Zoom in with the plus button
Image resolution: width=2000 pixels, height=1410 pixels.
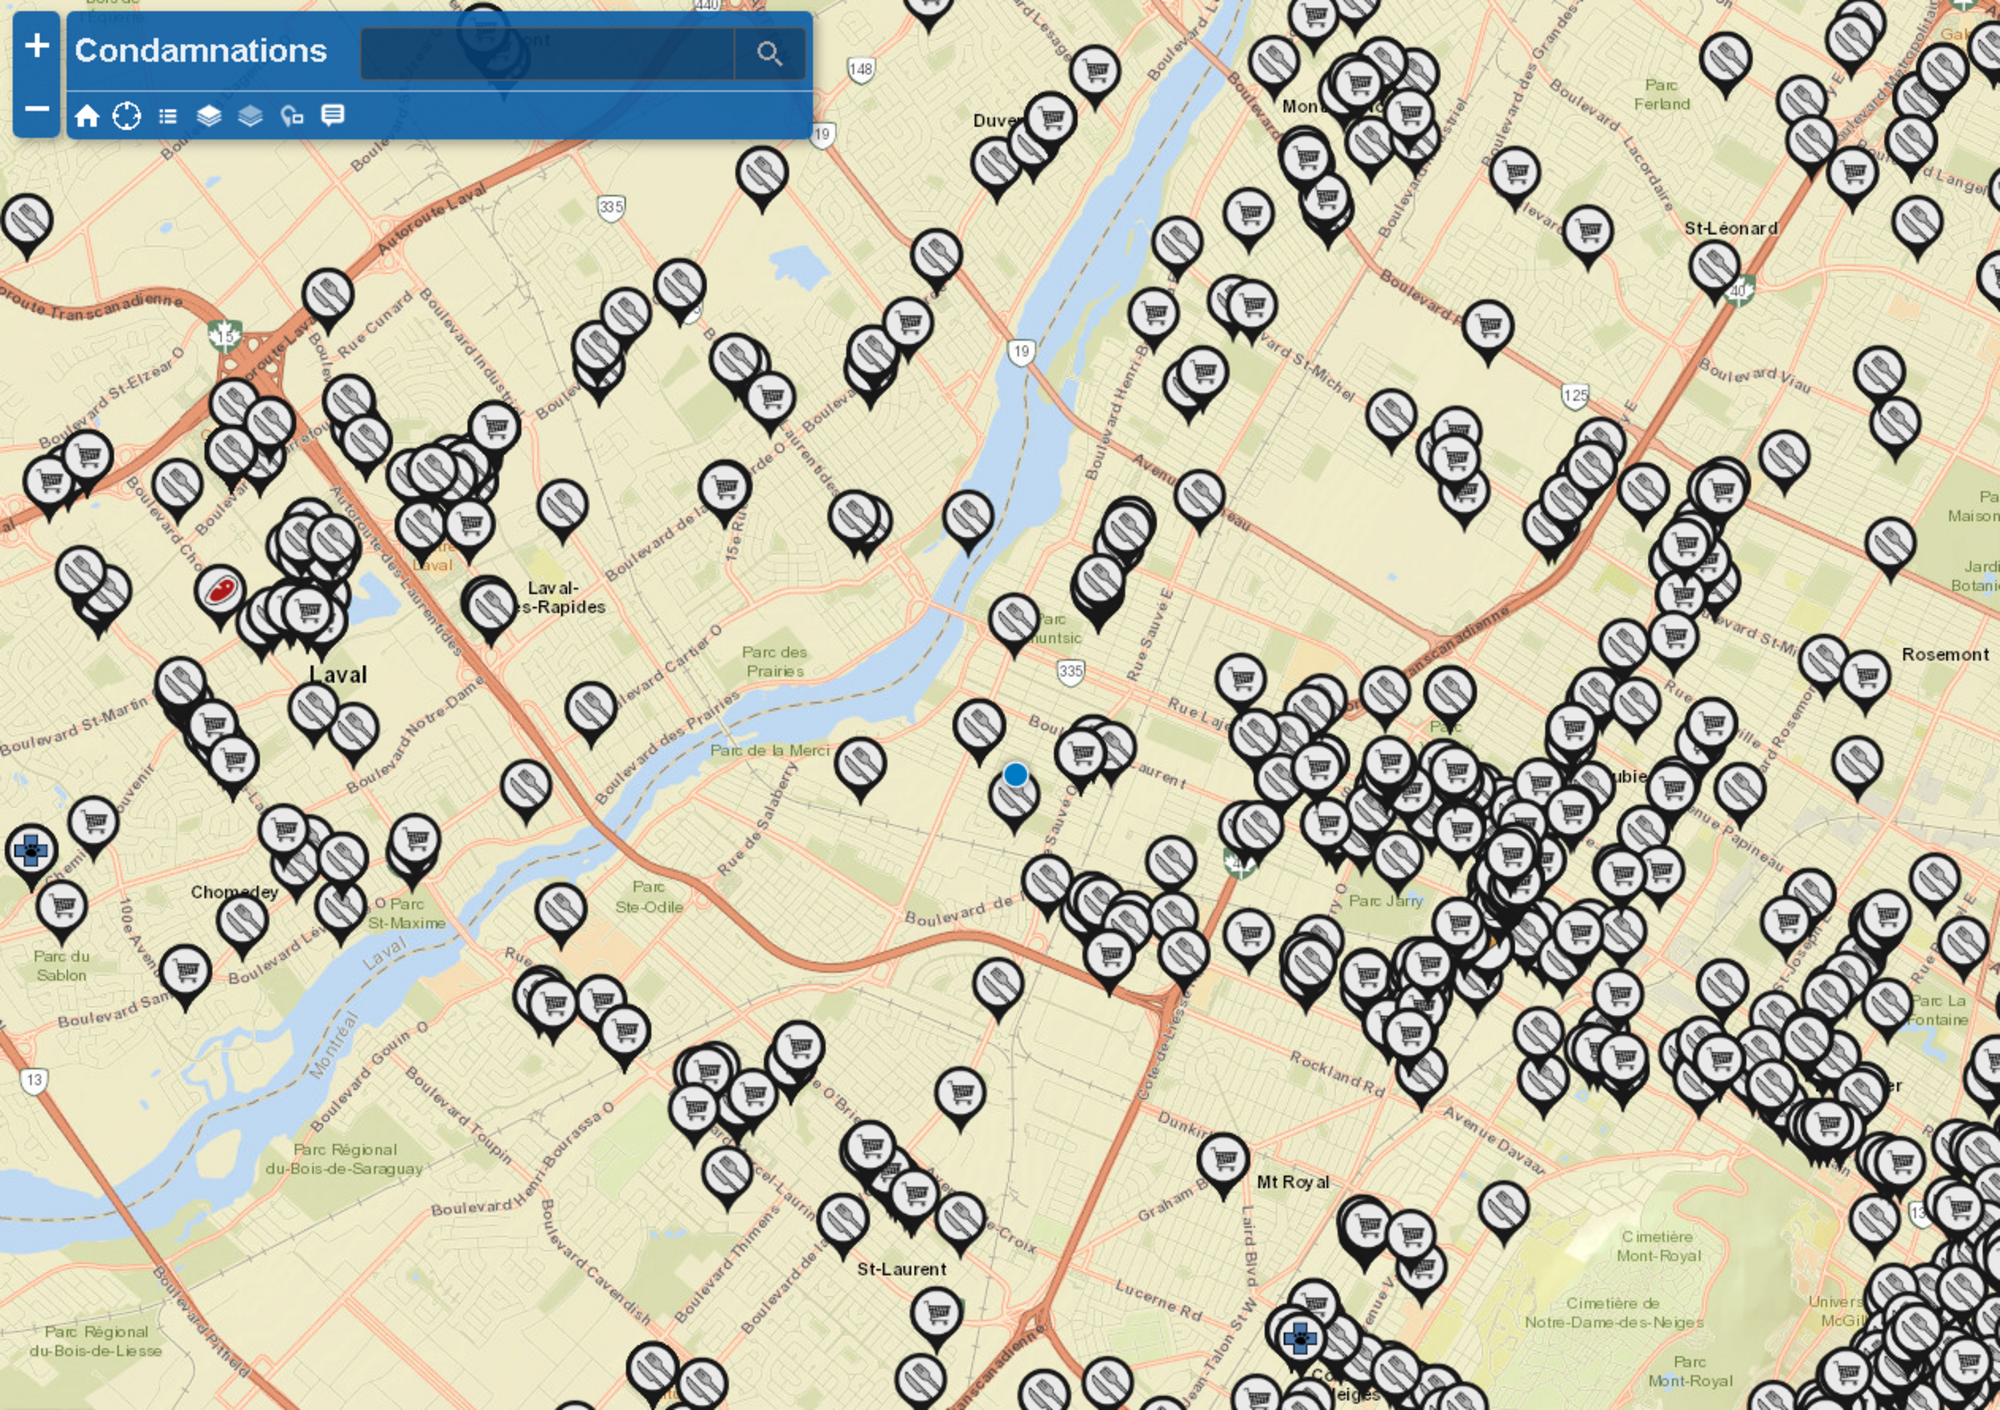click(x=37, y=46)
